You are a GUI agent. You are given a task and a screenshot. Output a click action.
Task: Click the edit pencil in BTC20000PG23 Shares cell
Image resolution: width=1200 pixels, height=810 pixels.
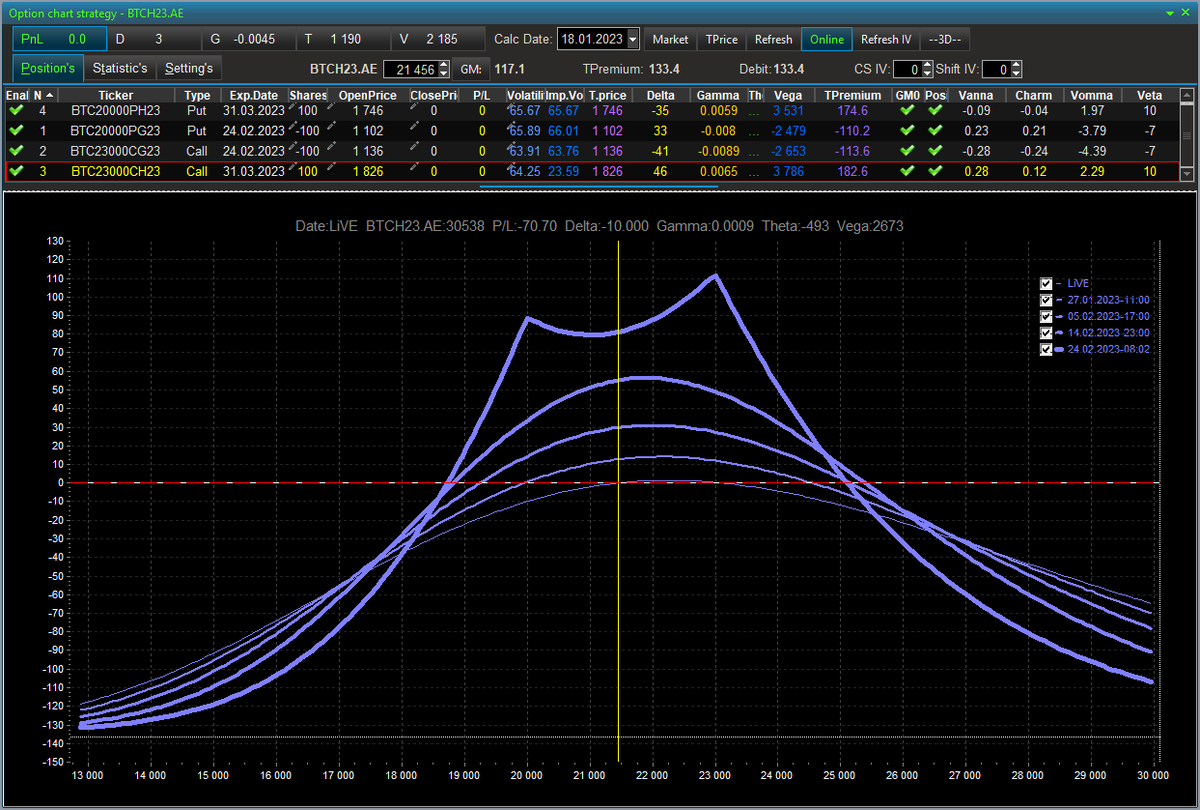pyautogui.click(x=294, y=125)
